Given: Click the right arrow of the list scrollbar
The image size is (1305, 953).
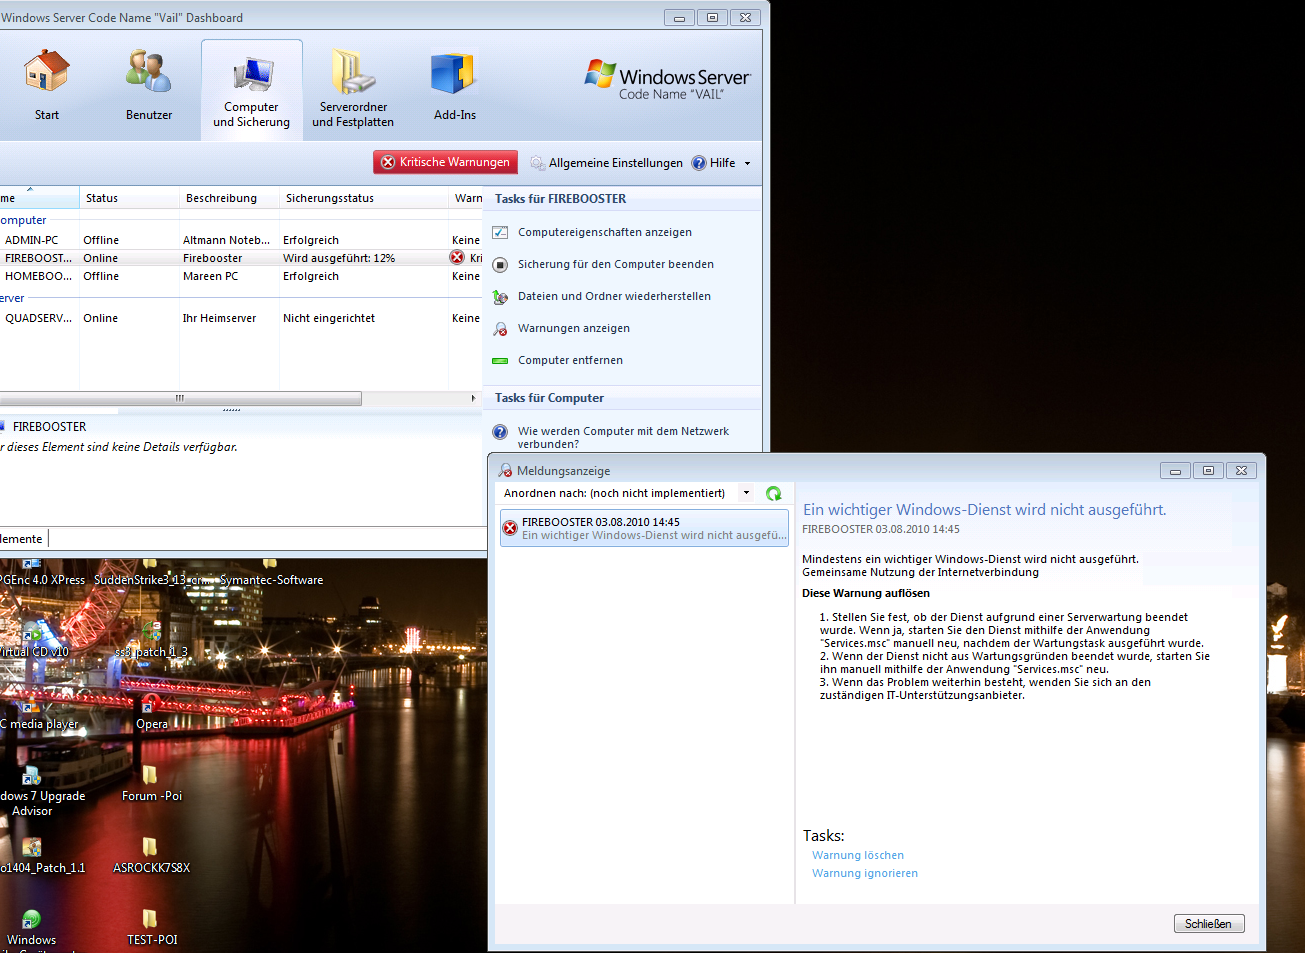Looking at the screenshot, I should click(474, 398).
